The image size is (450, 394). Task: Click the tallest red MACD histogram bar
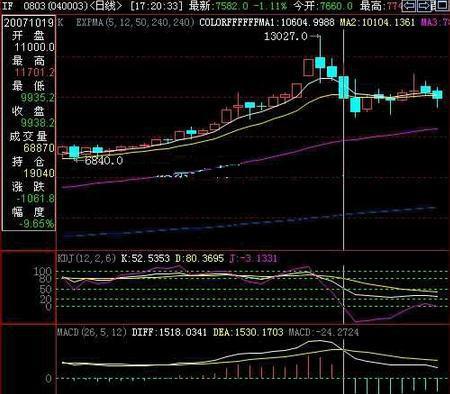click(x=308, y=367)
